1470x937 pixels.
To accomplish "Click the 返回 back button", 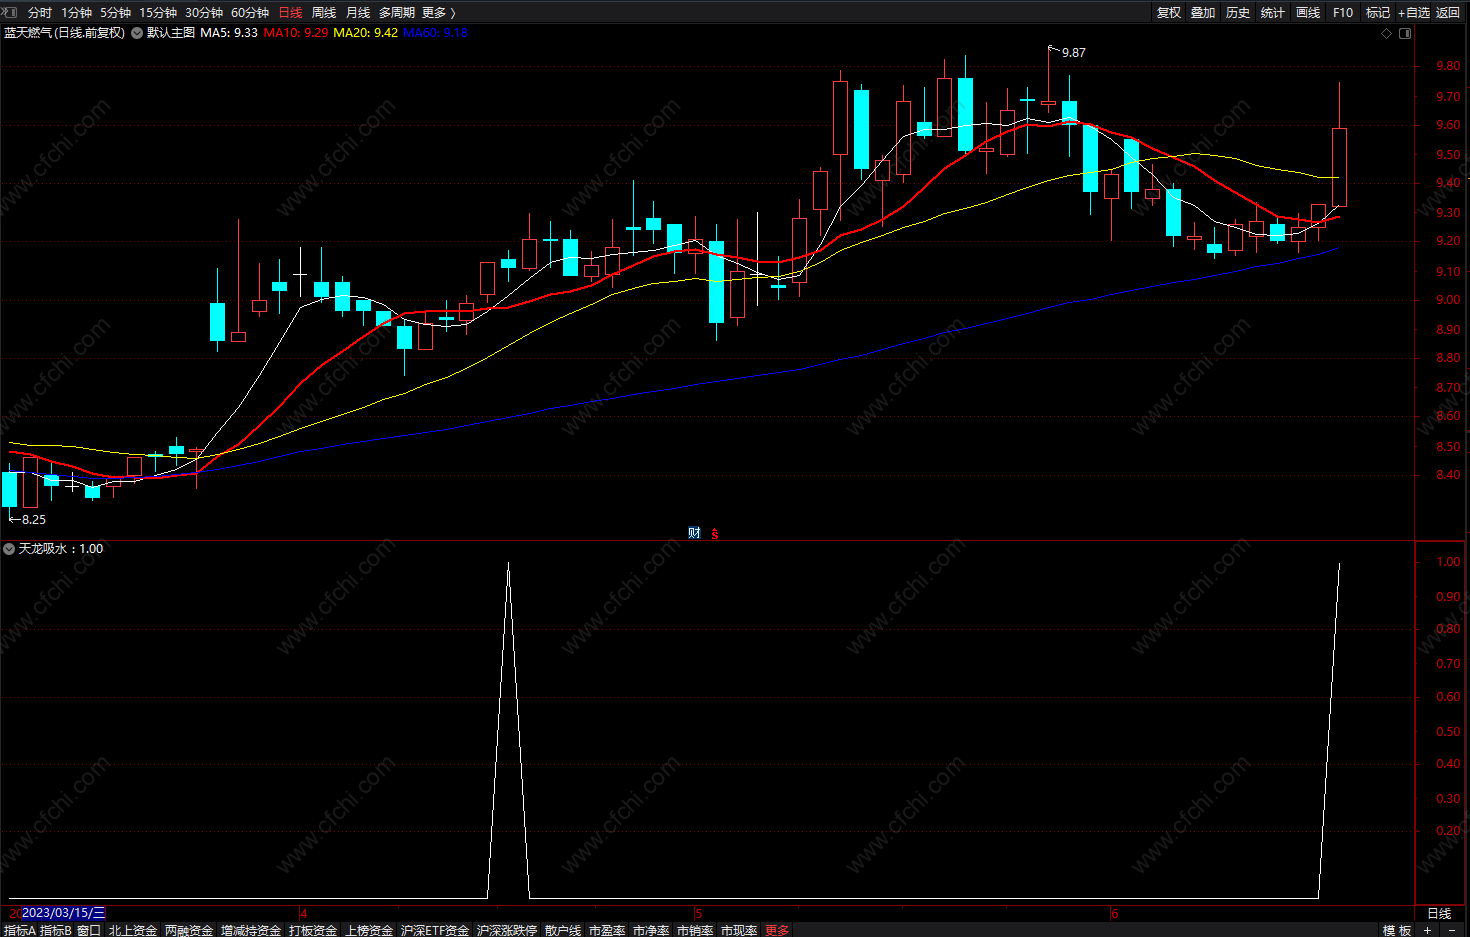I will click(x=1448, y=12).
